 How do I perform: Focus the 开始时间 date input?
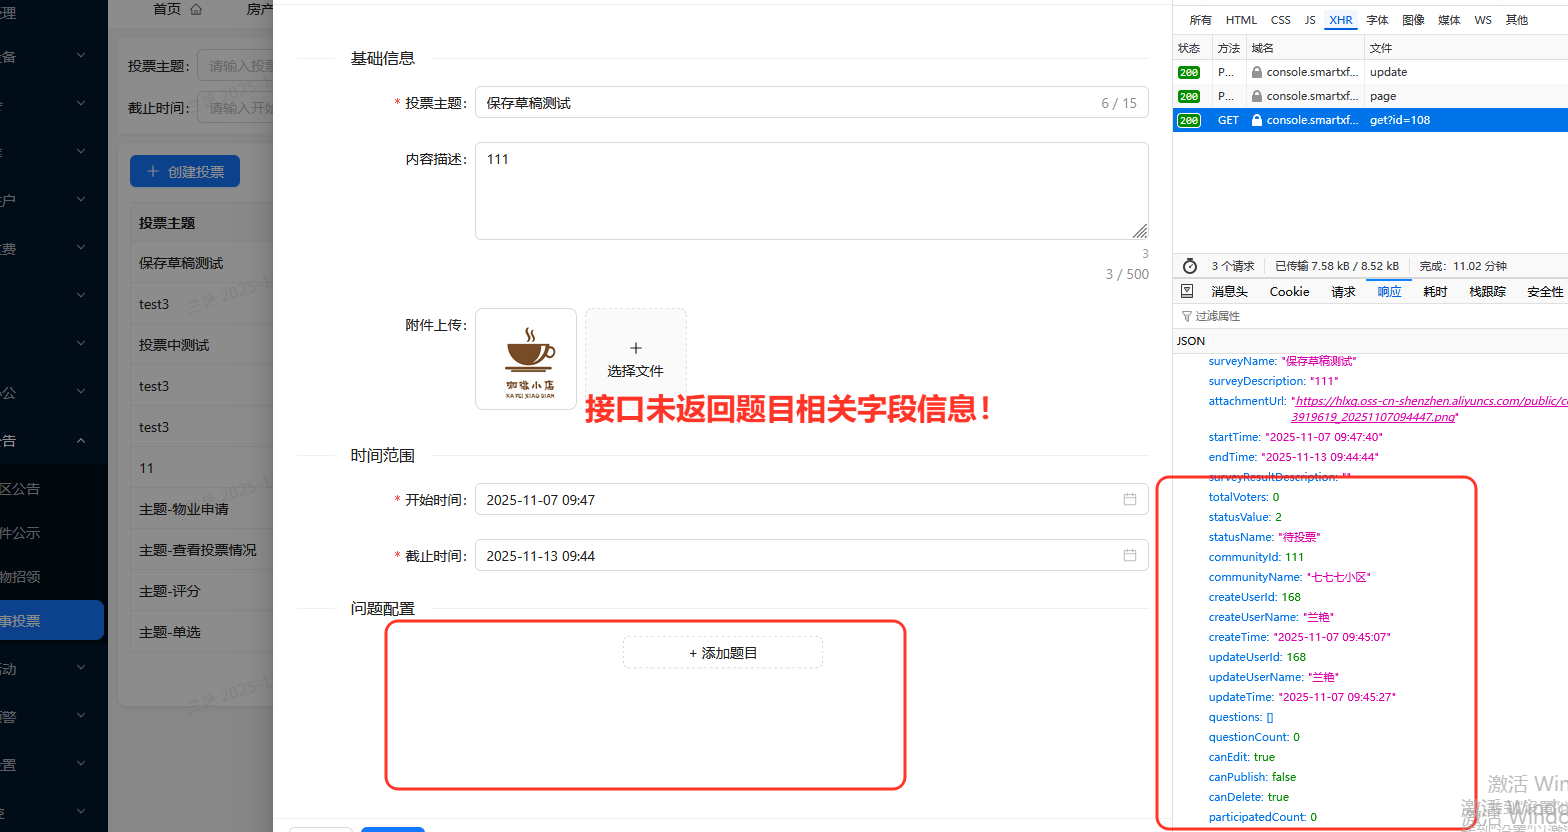point(812,499)
